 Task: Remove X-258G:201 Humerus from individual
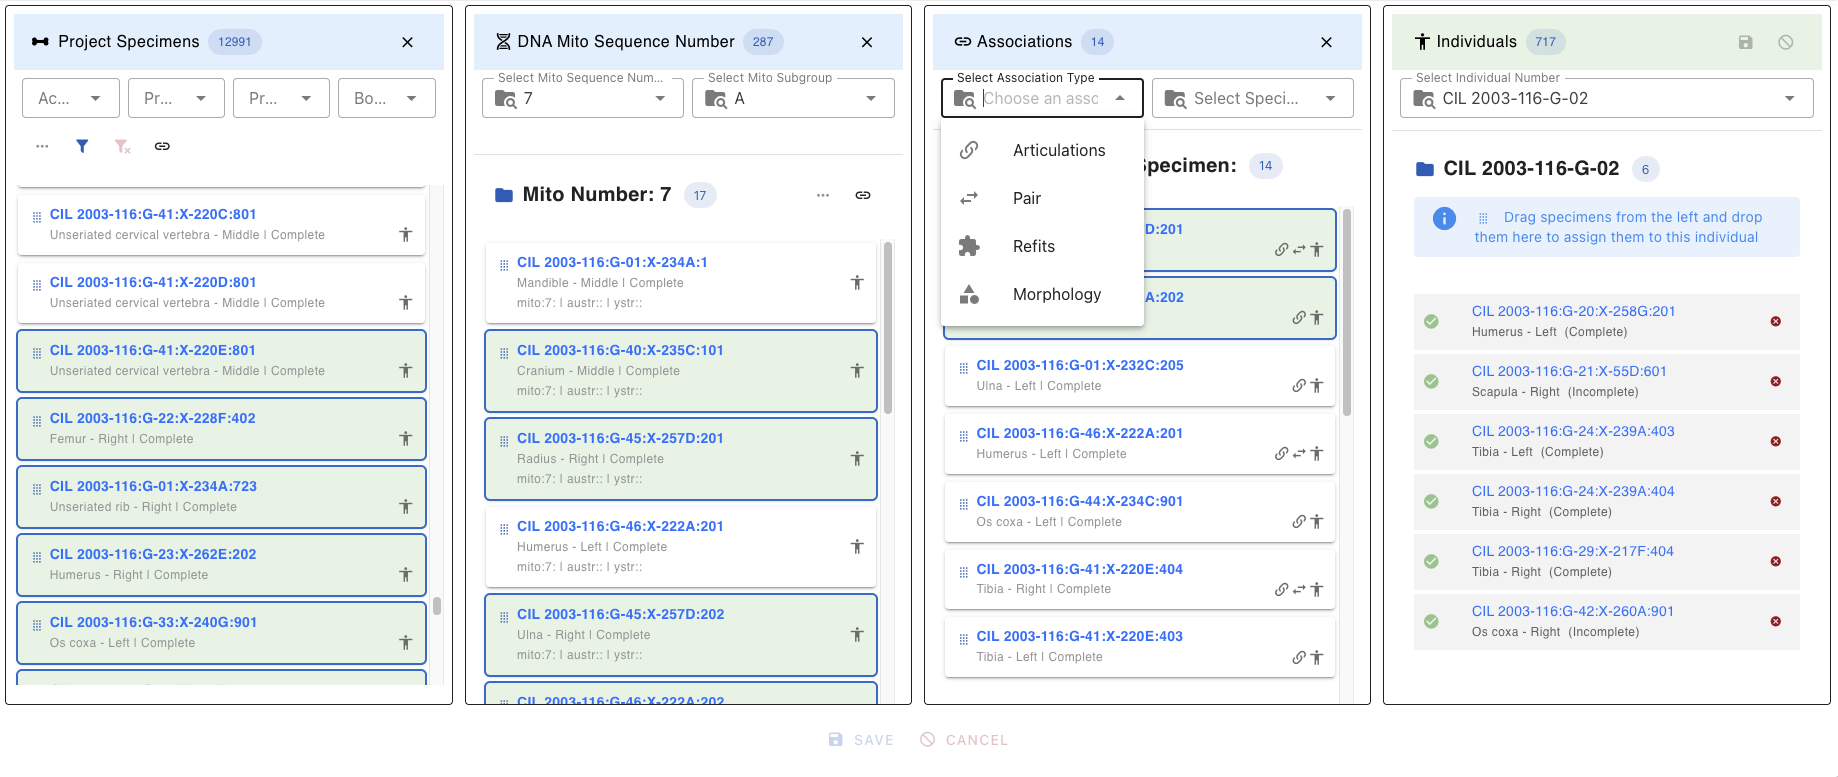tap(1776, 321)
